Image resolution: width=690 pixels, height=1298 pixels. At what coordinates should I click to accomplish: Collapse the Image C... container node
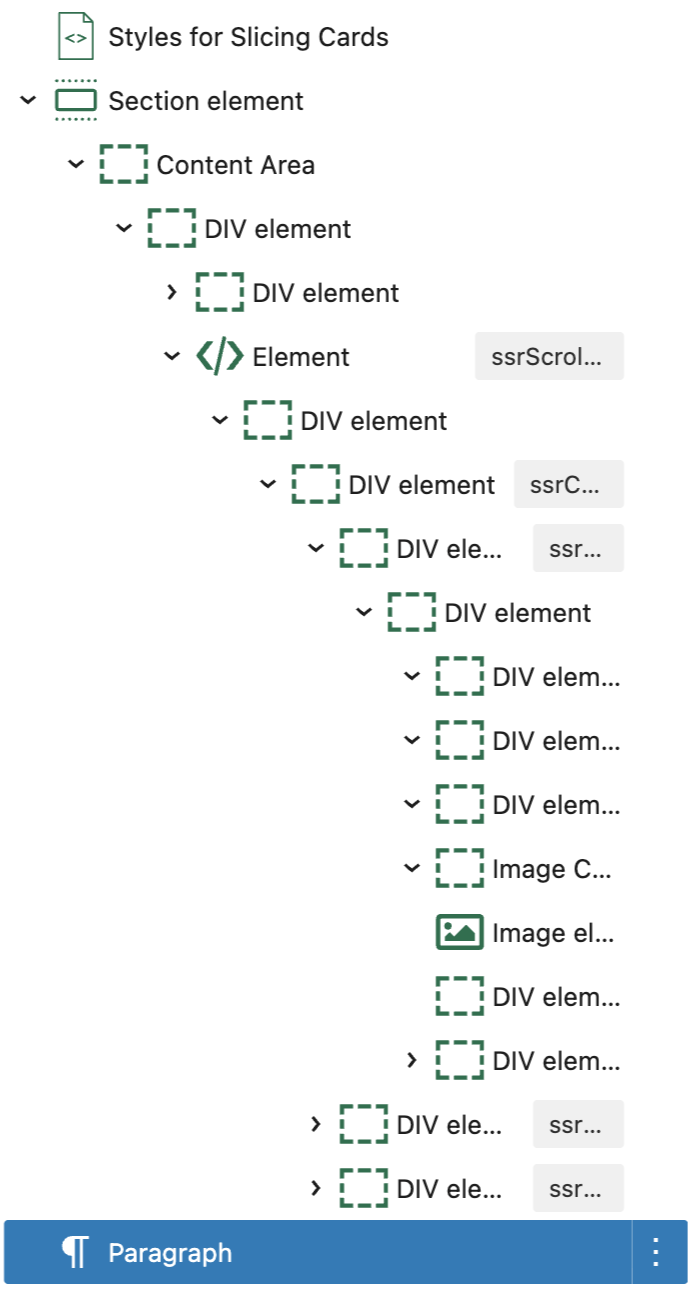[412, 869]
